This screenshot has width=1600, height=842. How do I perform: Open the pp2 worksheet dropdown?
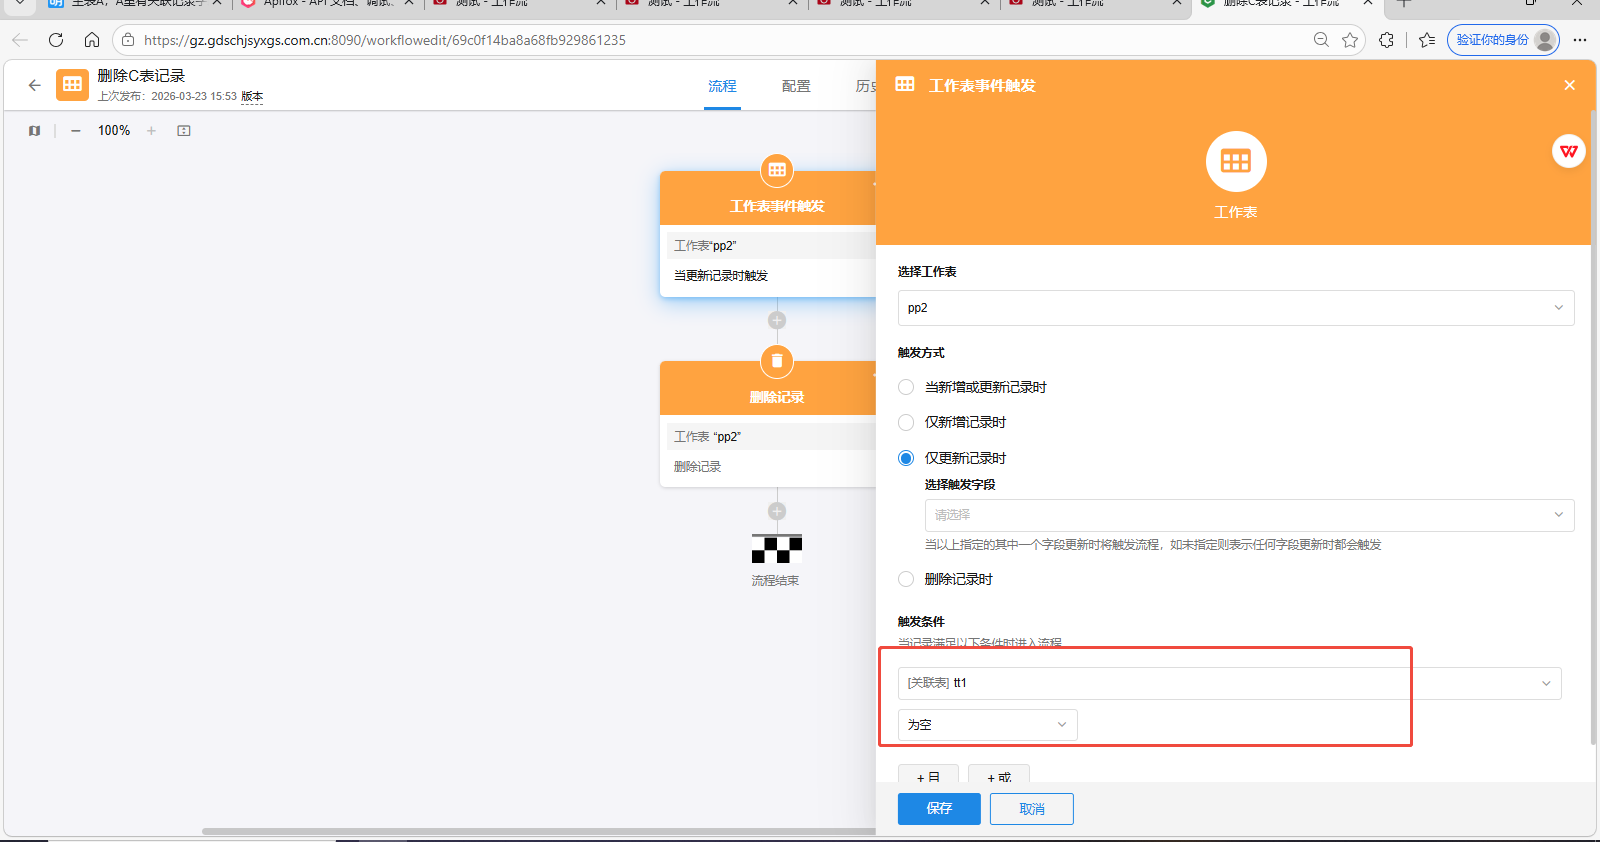[1235, 308]
